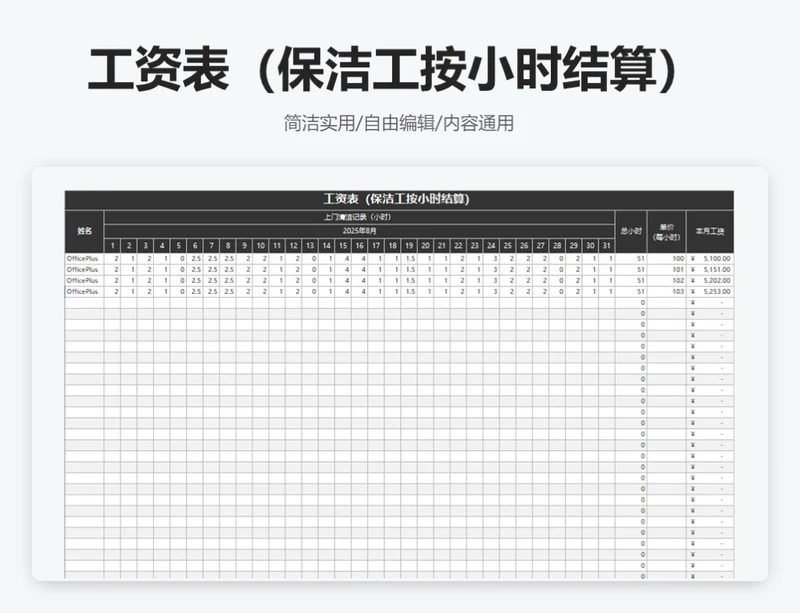Select OfficePlus name in the 5,253.00 row
800x613 pixels.
point(84,291)
